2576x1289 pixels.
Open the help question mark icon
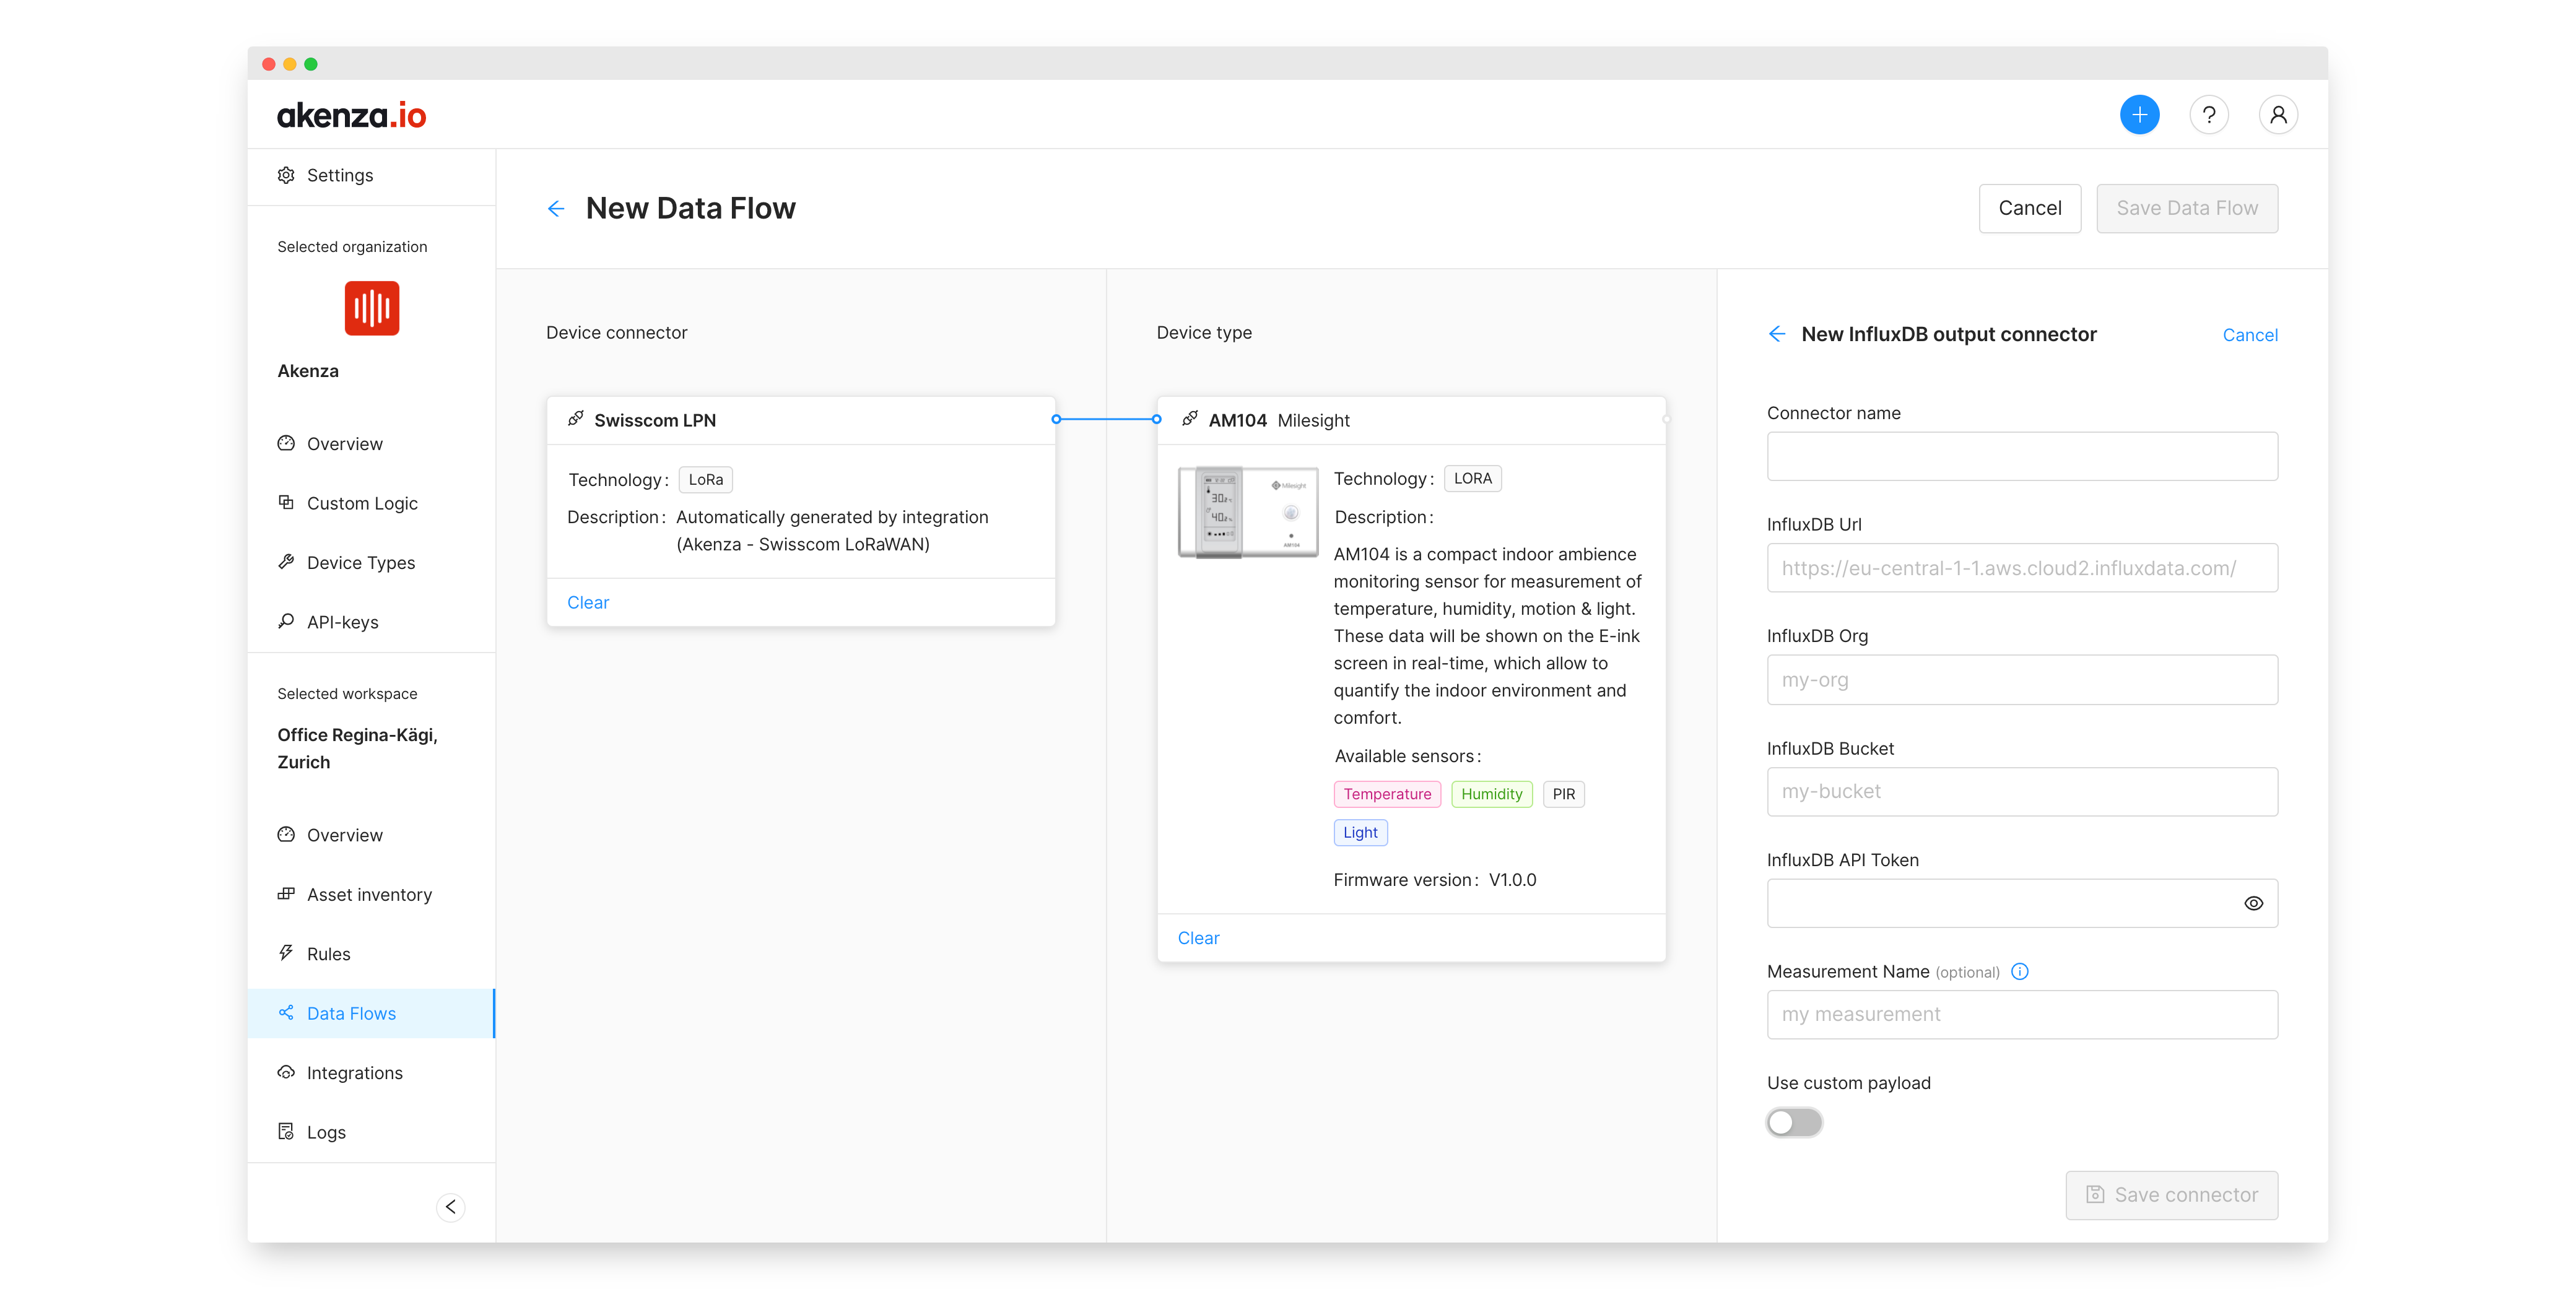click(x=2208, y=115)
